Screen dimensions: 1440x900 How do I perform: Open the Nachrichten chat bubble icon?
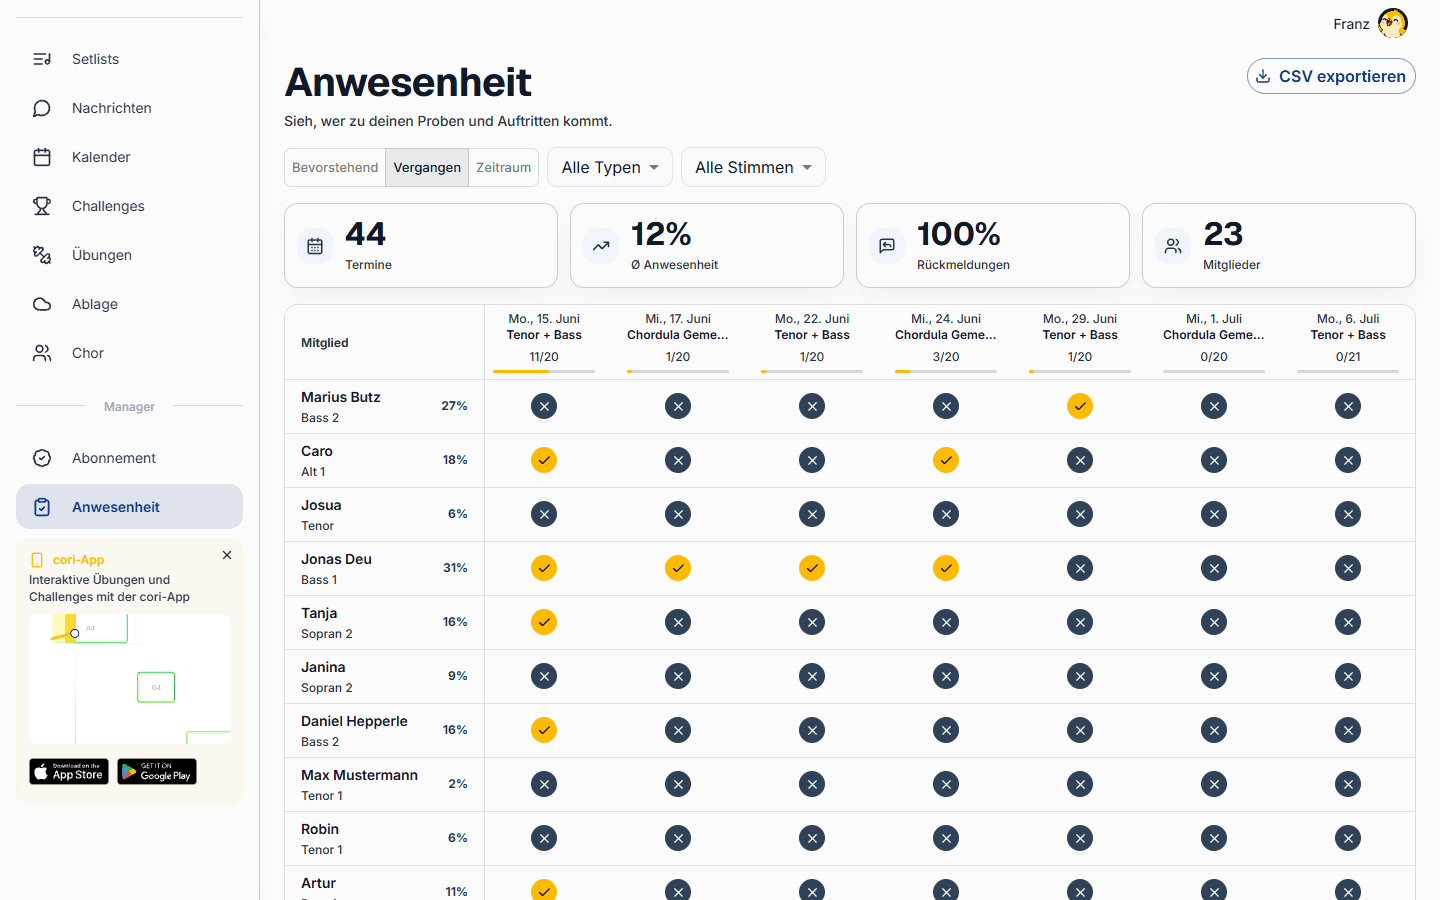coord(42,108)
